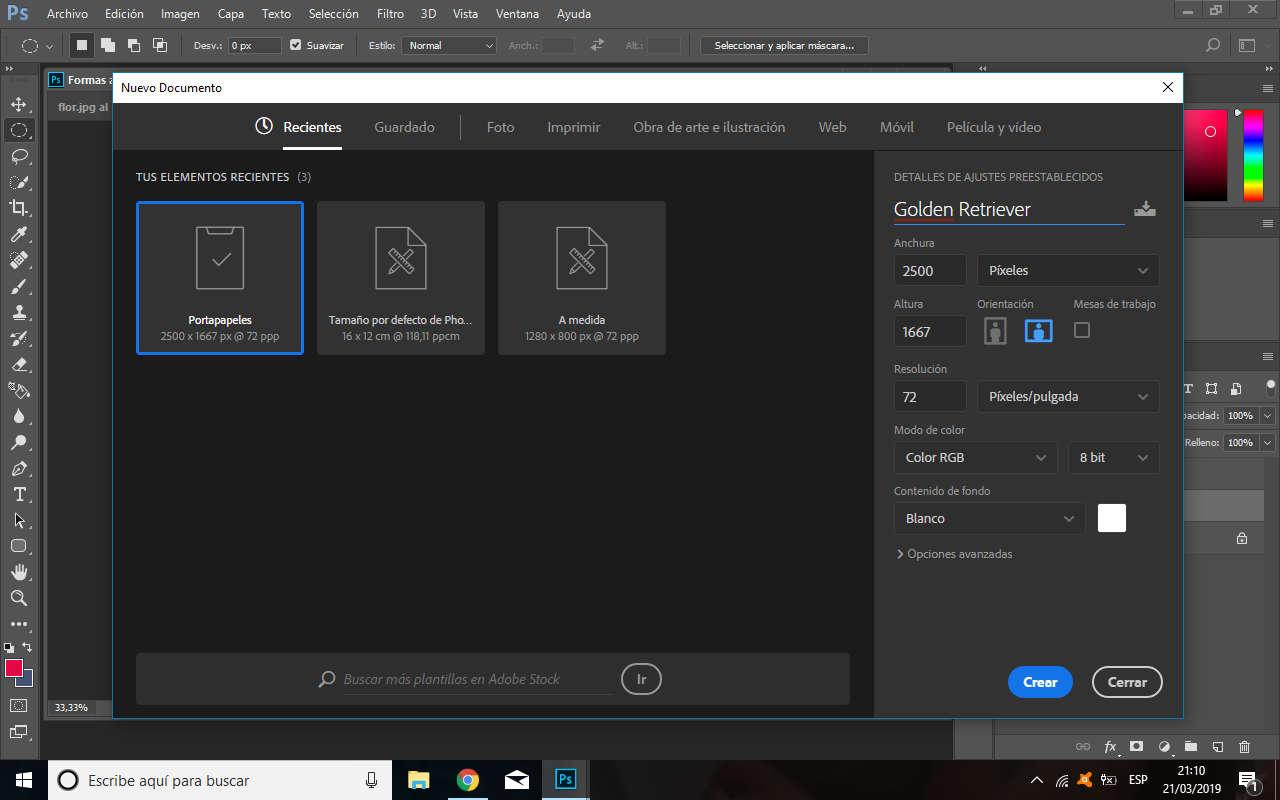Open the Píxeles/pulgada resolution dropdown
Image resolution: width=1280 pixels, height=800 pixels.
(1068, 396)
